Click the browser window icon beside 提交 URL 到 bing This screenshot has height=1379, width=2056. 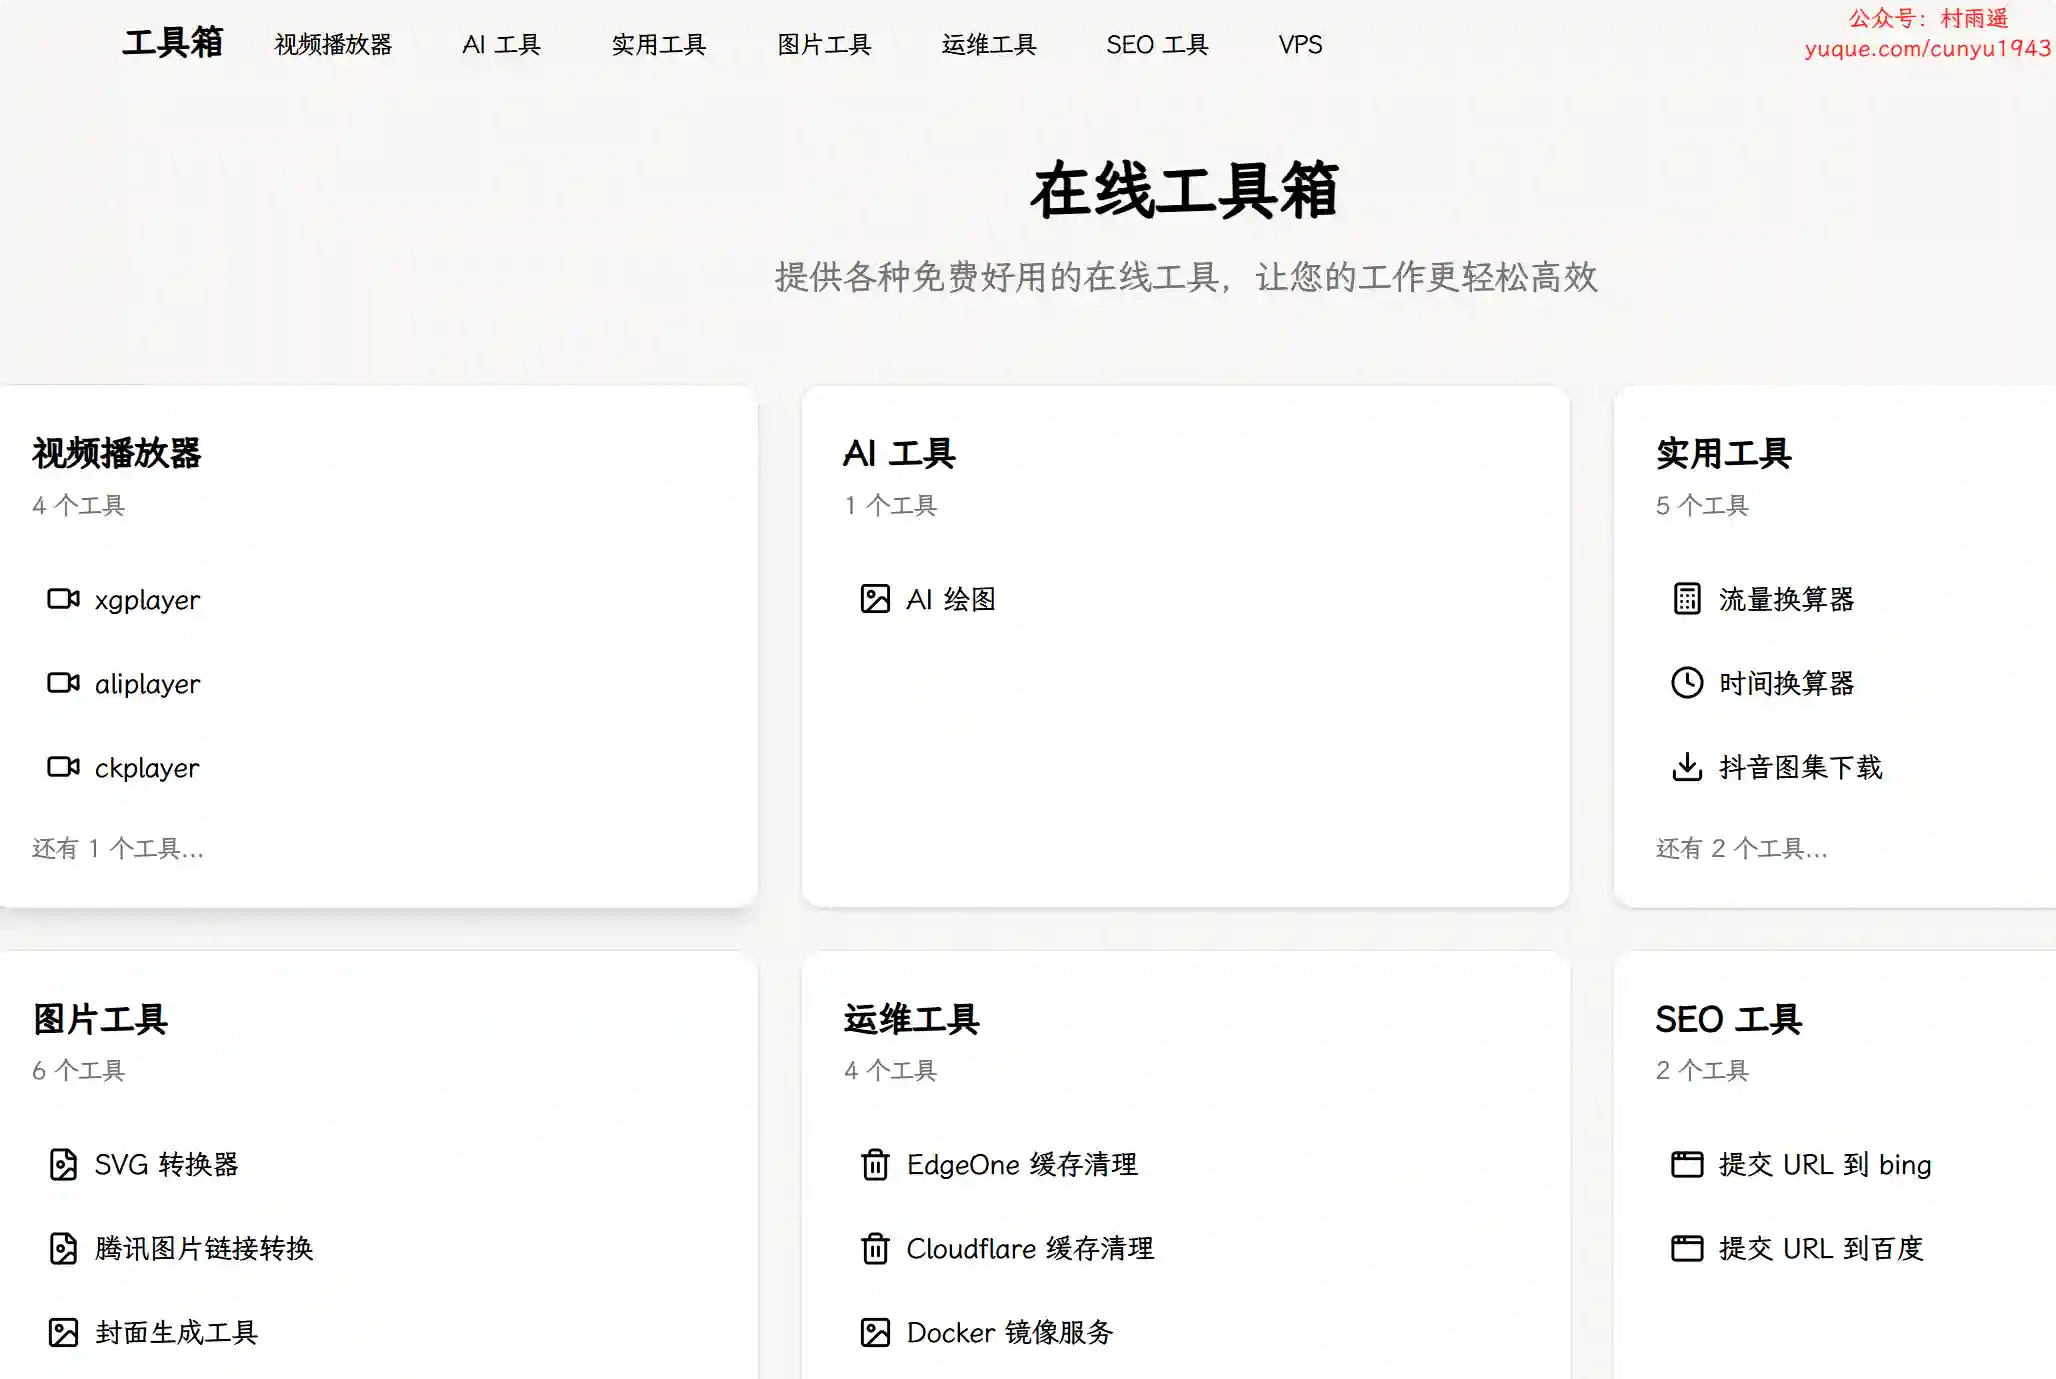coord(1687,1164)
